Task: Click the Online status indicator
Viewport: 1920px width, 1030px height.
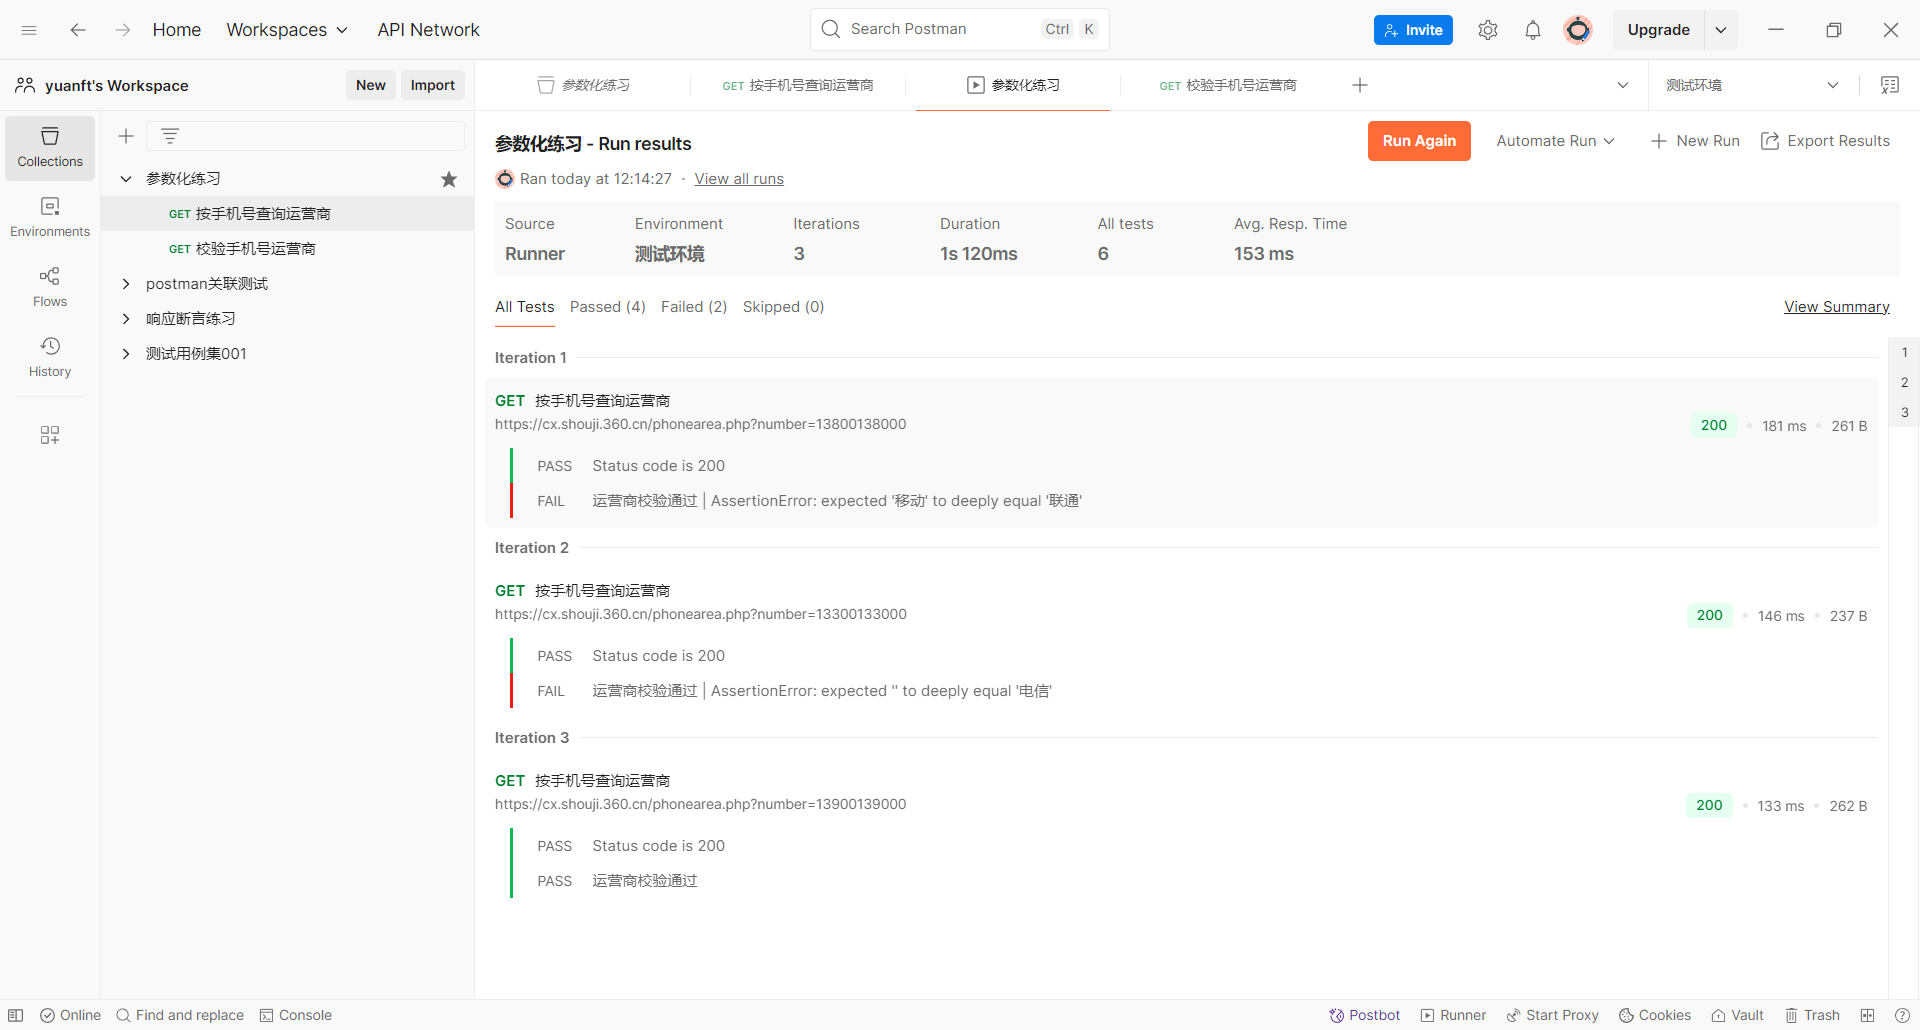Action: tap(70, 1015)
